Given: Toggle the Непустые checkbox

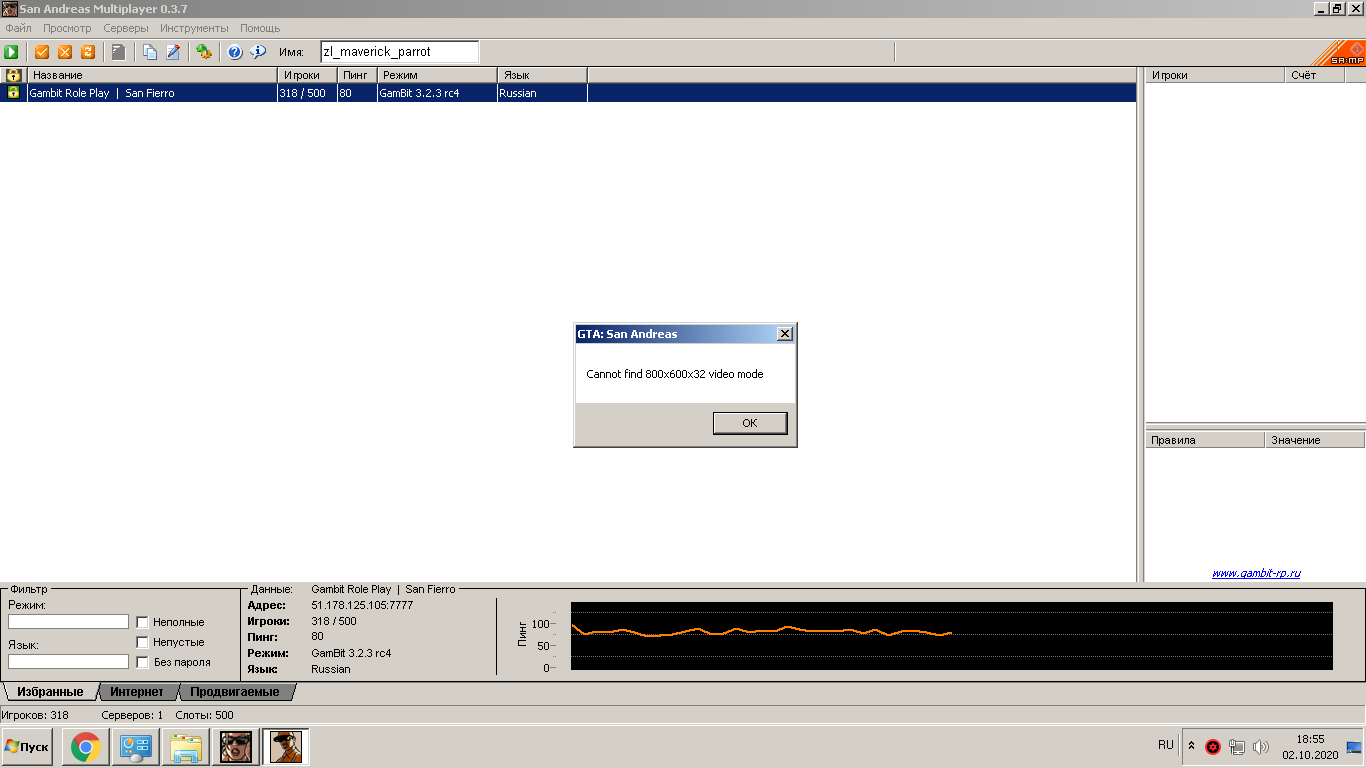Looking at the screenshot, I should click(142, 642).
